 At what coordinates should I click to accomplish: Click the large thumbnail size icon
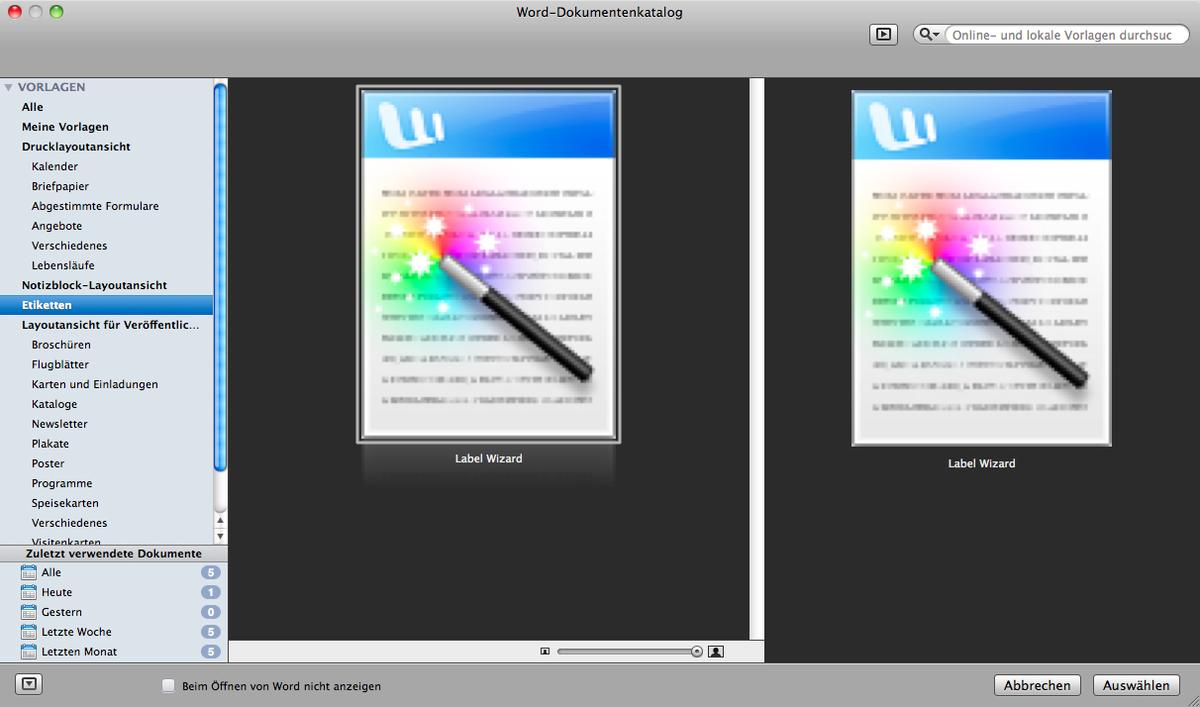(716, 651)
